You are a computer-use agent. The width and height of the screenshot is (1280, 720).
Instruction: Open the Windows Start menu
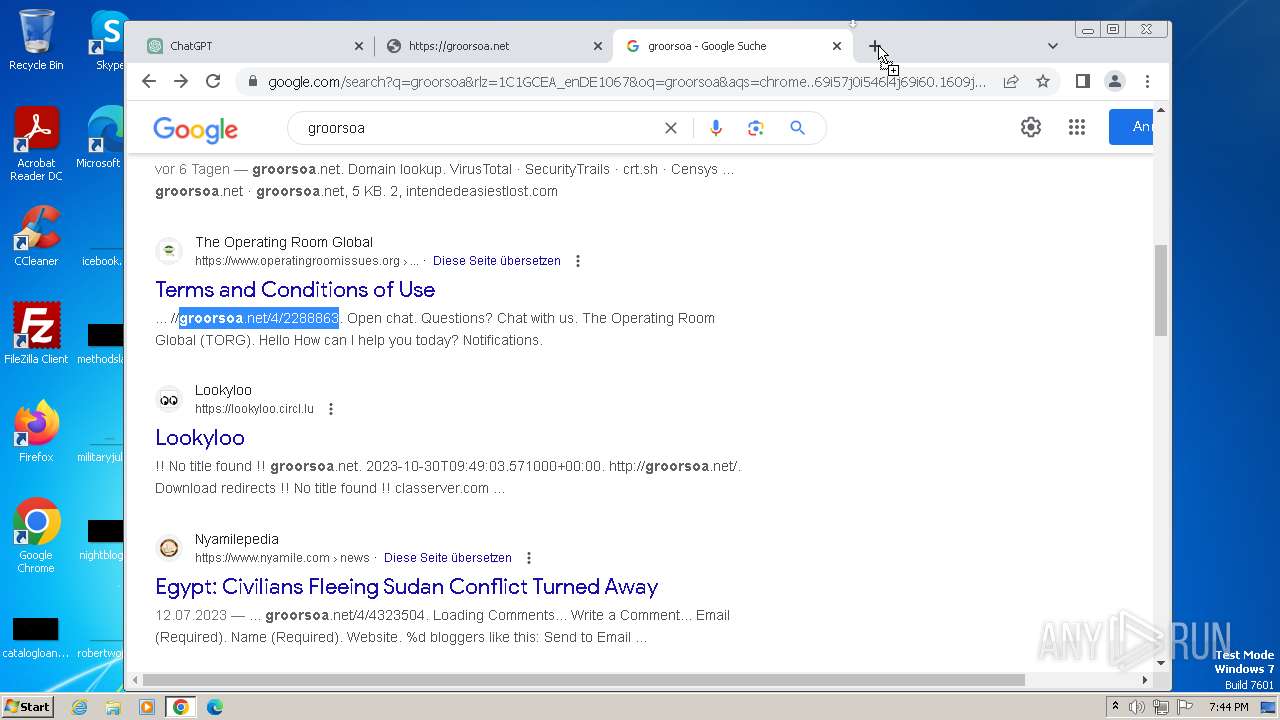pyautogui.click(x=27, y=707)
